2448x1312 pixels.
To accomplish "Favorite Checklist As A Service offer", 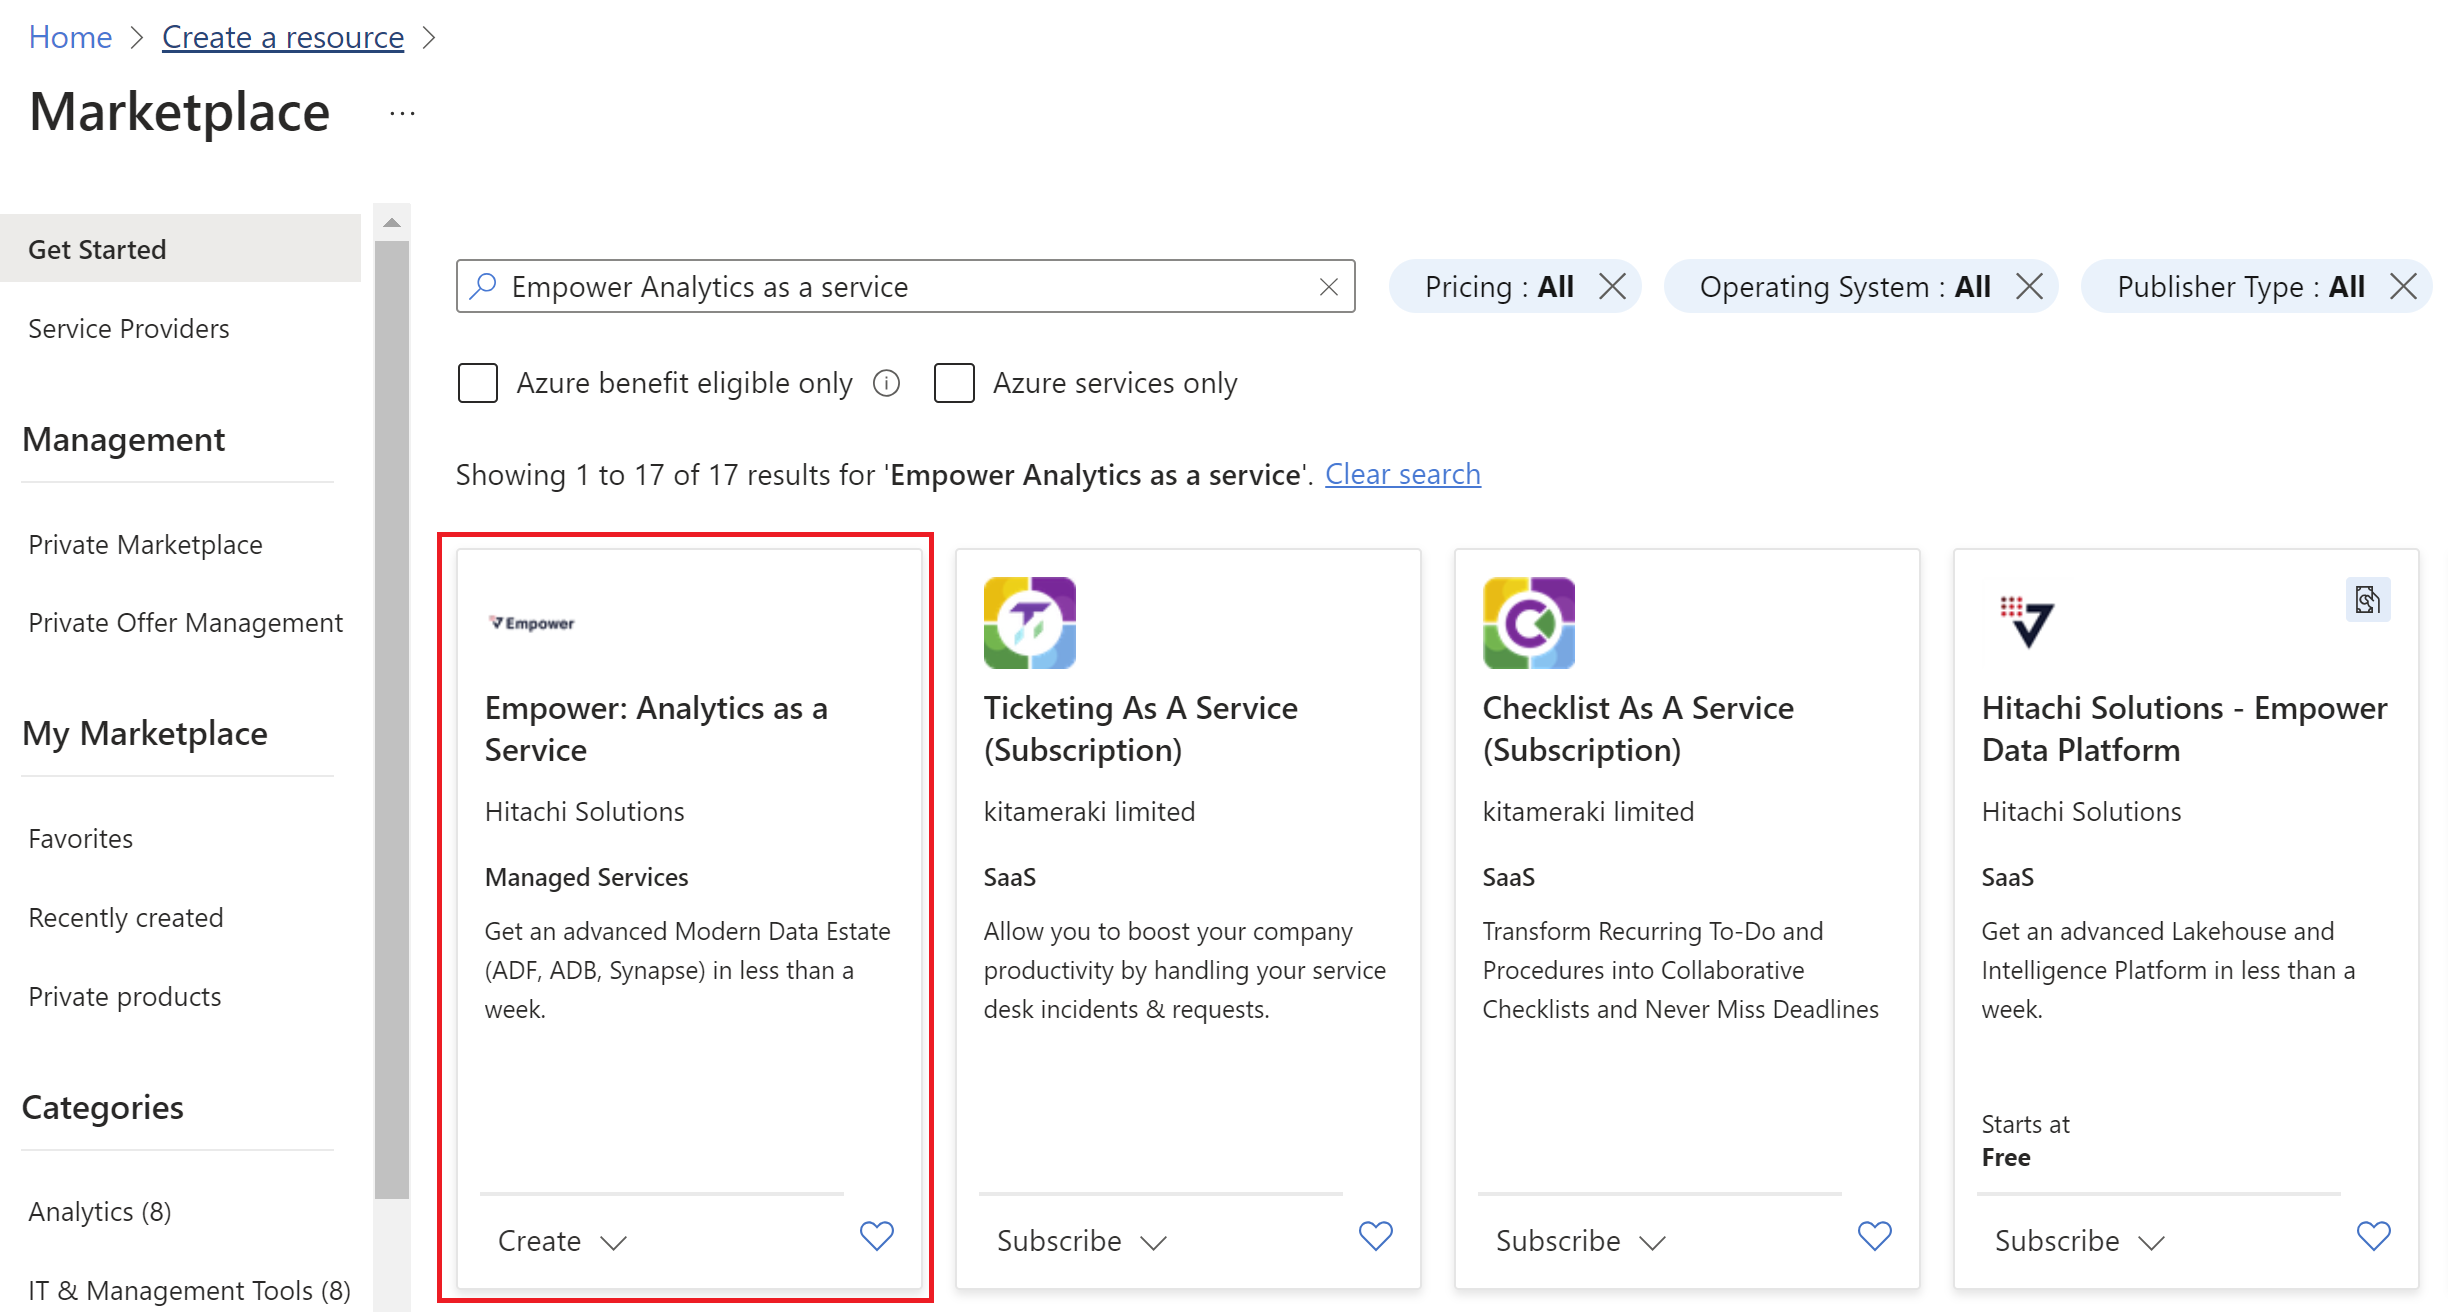I will coord(1875,1236).
